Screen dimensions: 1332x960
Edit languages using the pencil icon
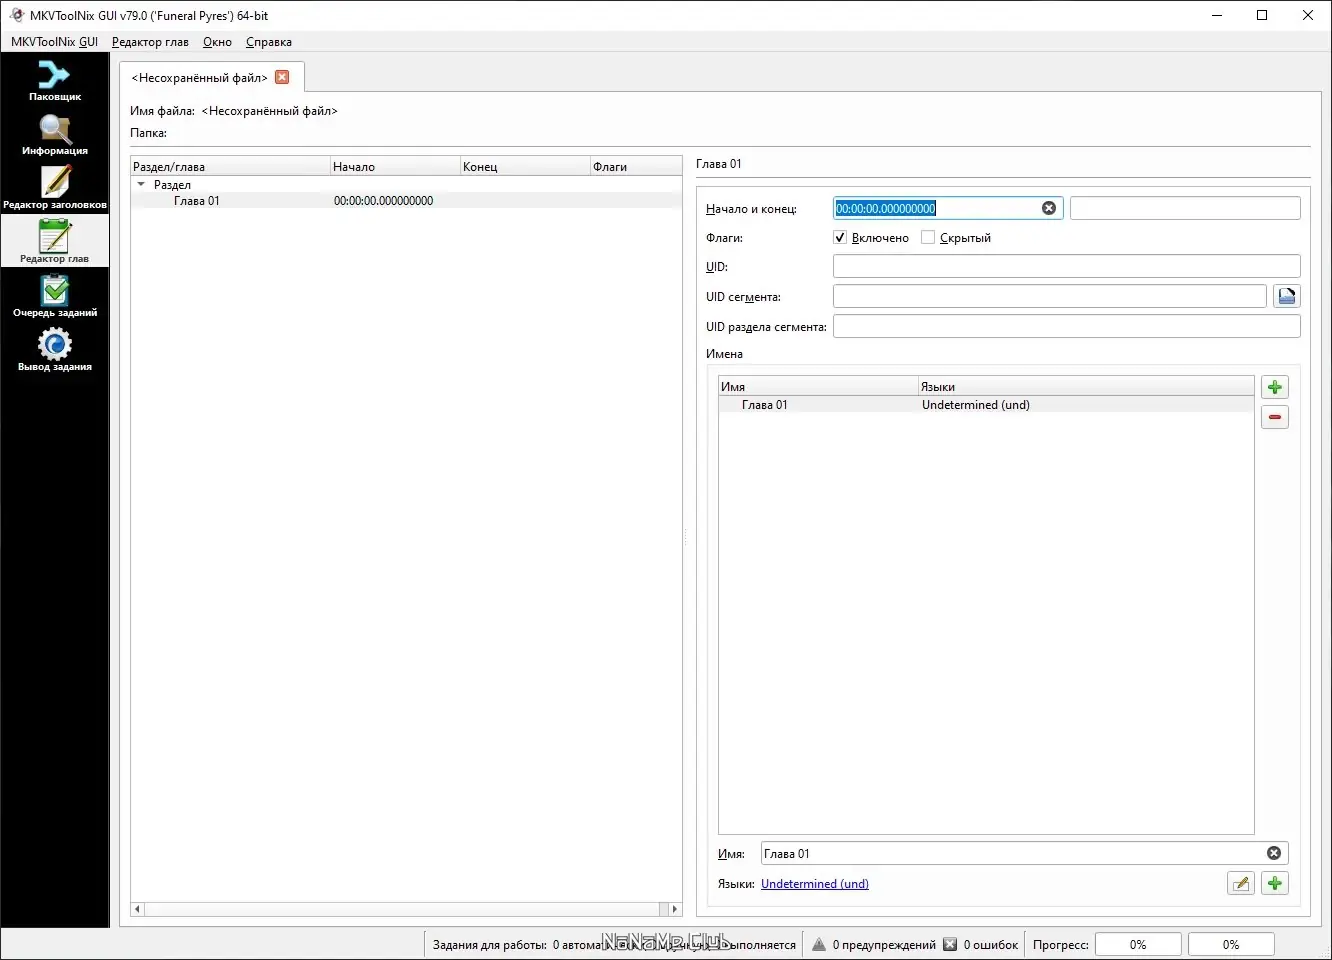[1240, 883]
